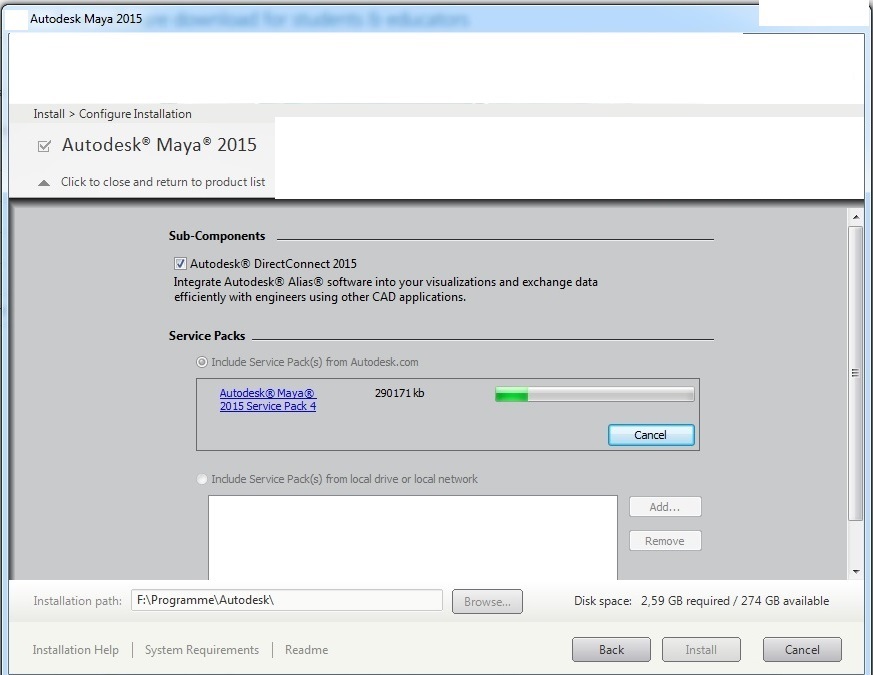Click the Sub-Components section heading
This screenshot has width=873, height=675.
(x=217, y=236)
